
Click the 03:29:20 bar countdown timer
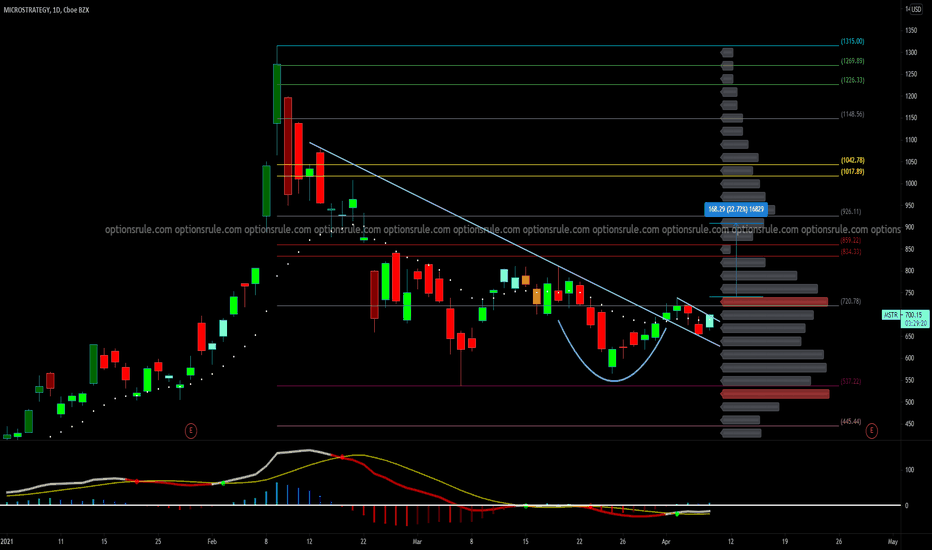click(x=914, y=323)
